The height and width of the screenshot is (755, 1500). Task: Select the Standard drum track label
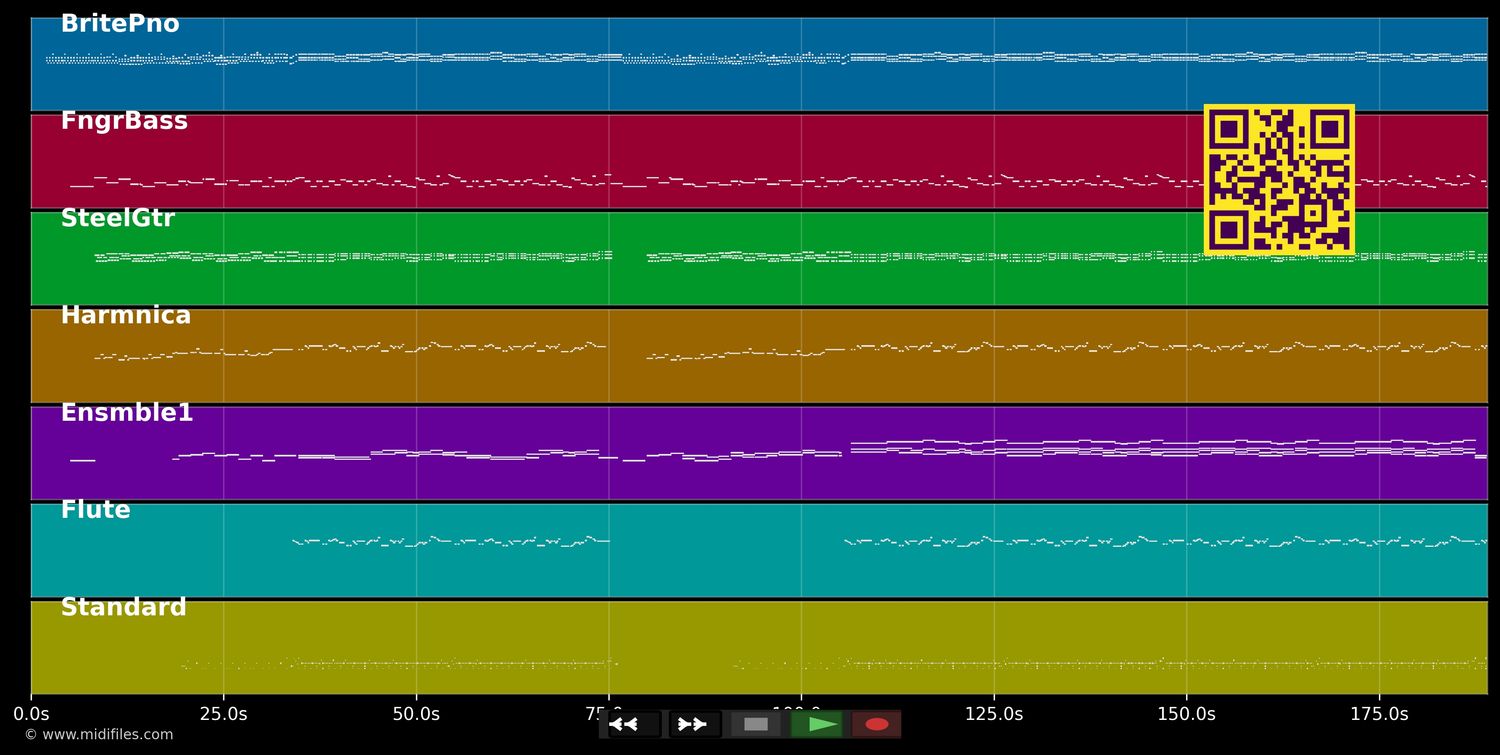[124, 607]
